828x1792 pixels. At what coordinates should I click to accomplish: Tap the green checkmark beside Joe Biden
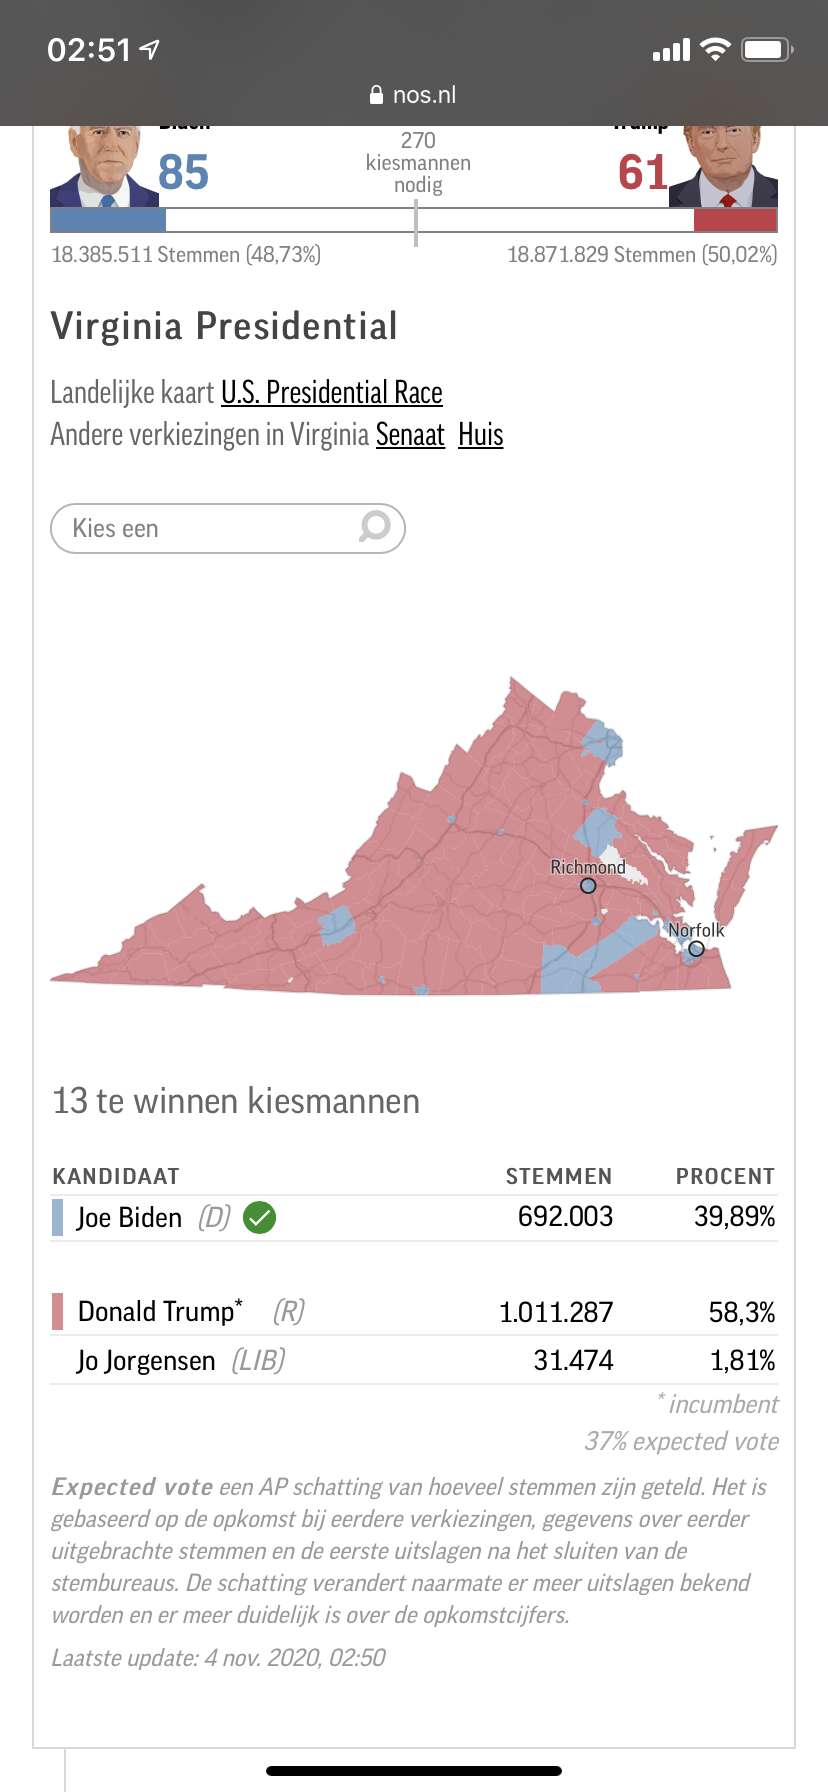click(260, 1217)
